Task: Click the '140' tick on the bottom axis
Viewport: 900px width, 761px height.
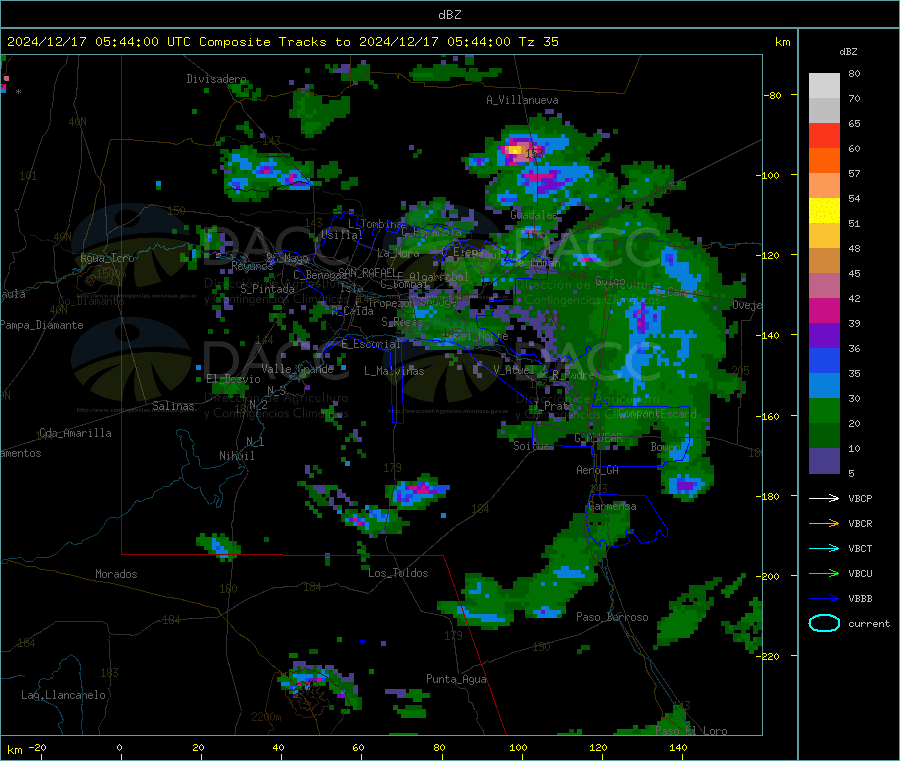Action: (x=678, y=748)
